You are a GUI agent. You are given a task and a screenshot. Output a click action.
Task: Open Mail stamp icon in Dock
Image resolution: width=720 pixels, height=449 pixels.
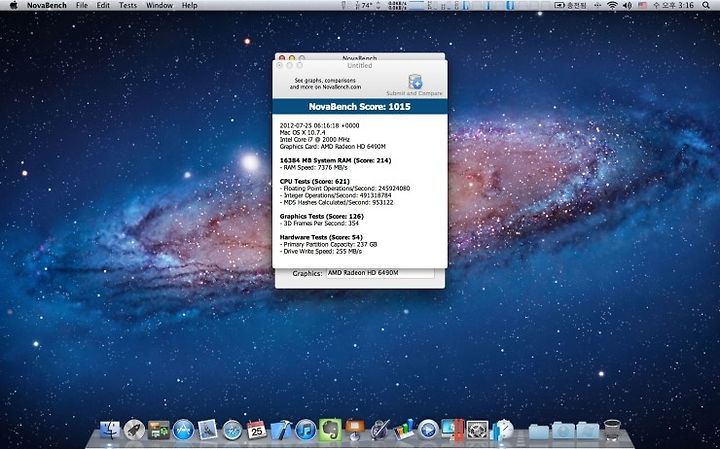[208, 430]
